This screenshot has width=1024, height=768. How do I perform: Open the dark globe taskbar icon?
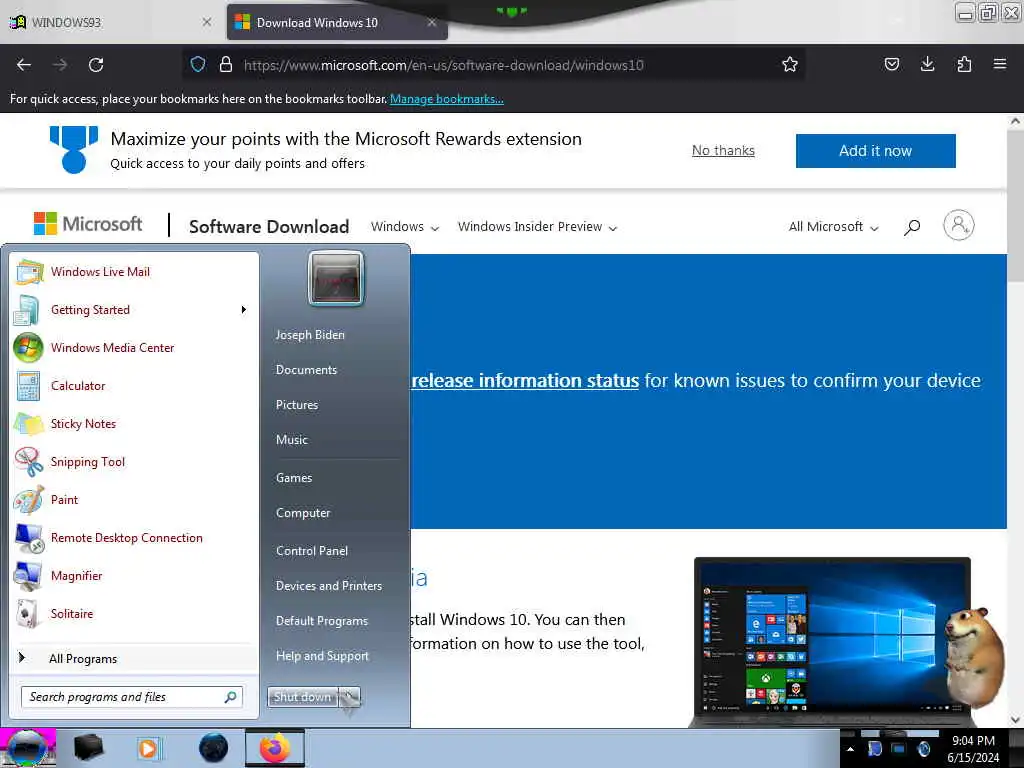pos(213,748)
